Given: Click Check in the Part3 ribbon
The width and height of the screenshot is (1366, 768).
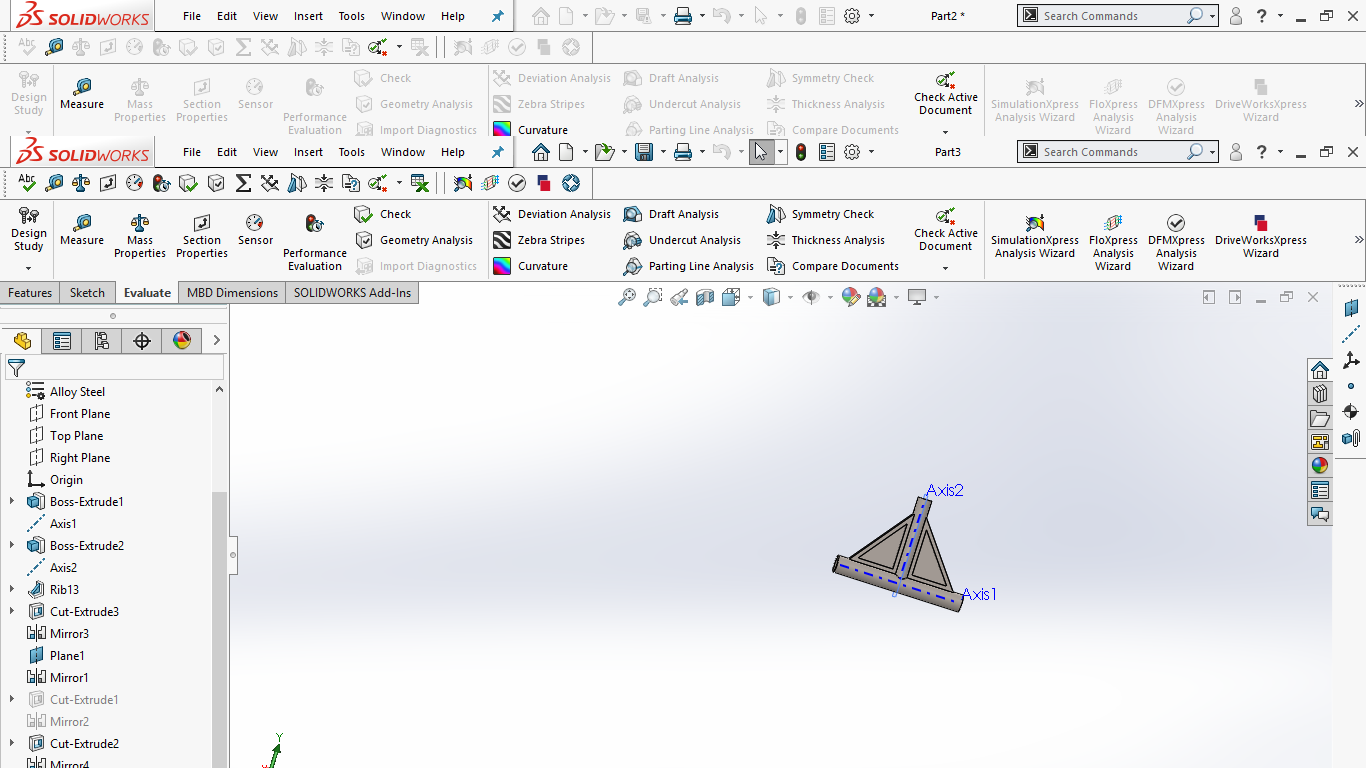Looking at the screenshot, I should click(x=383, y=214).
